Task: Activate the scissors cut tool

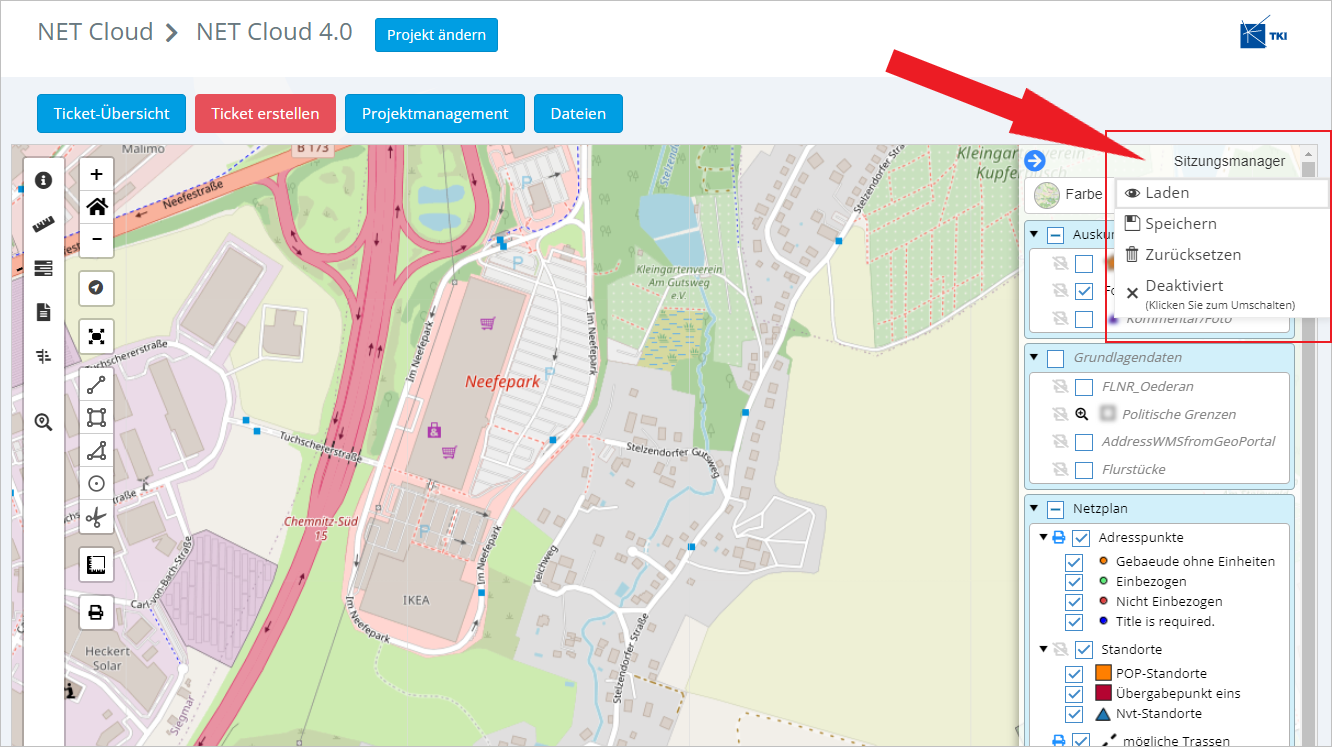Action: tap(96, 517)
